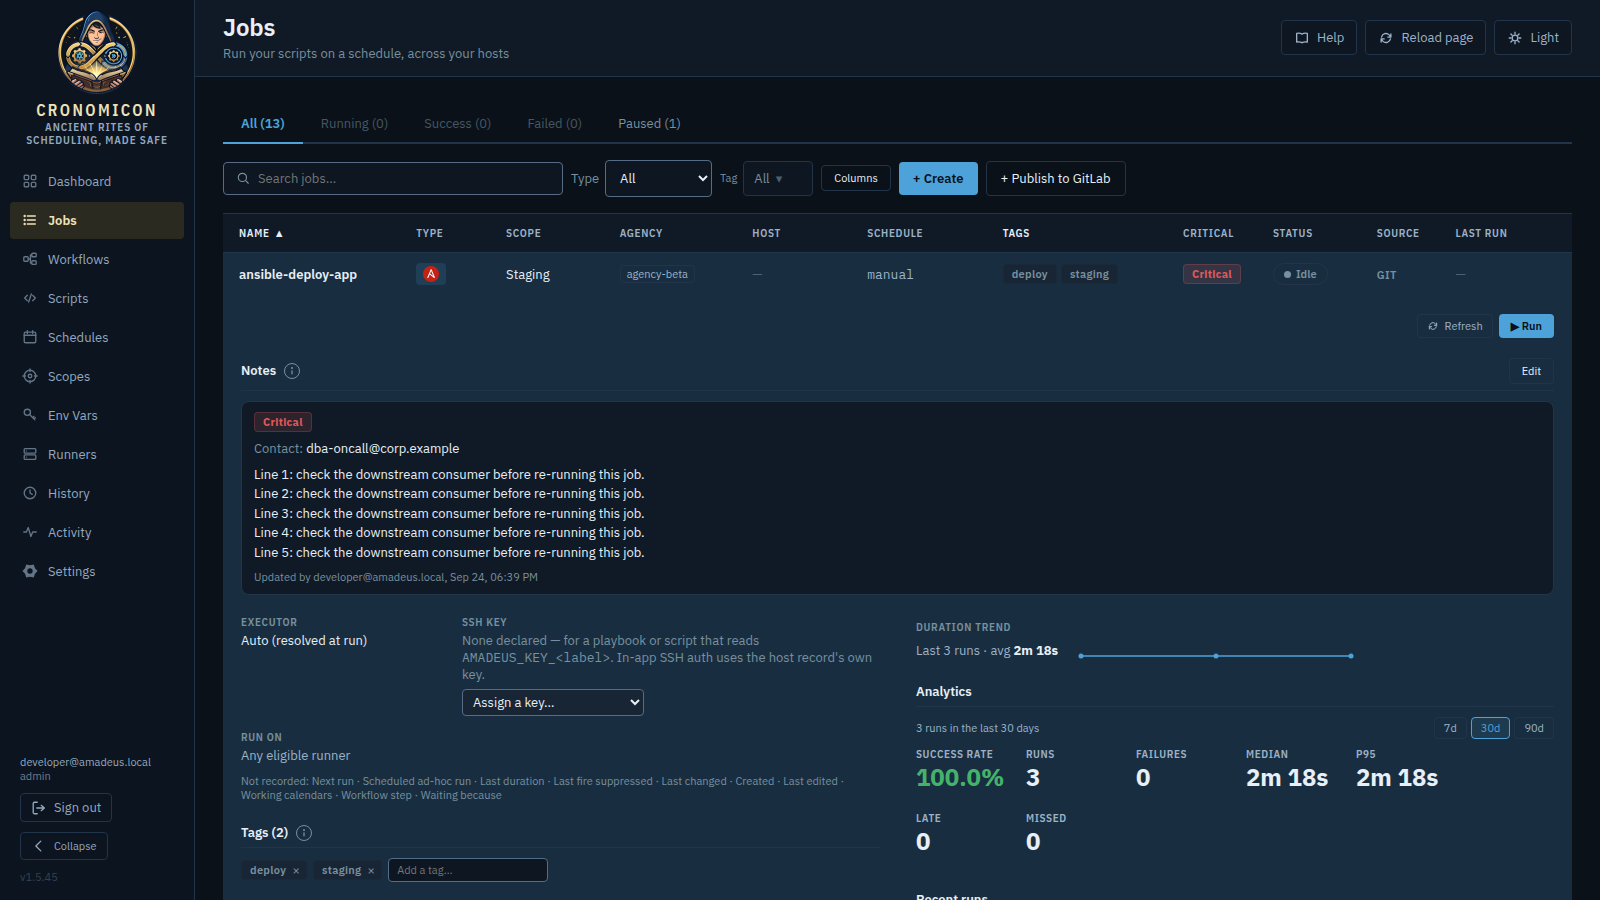
Task: Focus the Search jobs field
Action: [393, 179]
